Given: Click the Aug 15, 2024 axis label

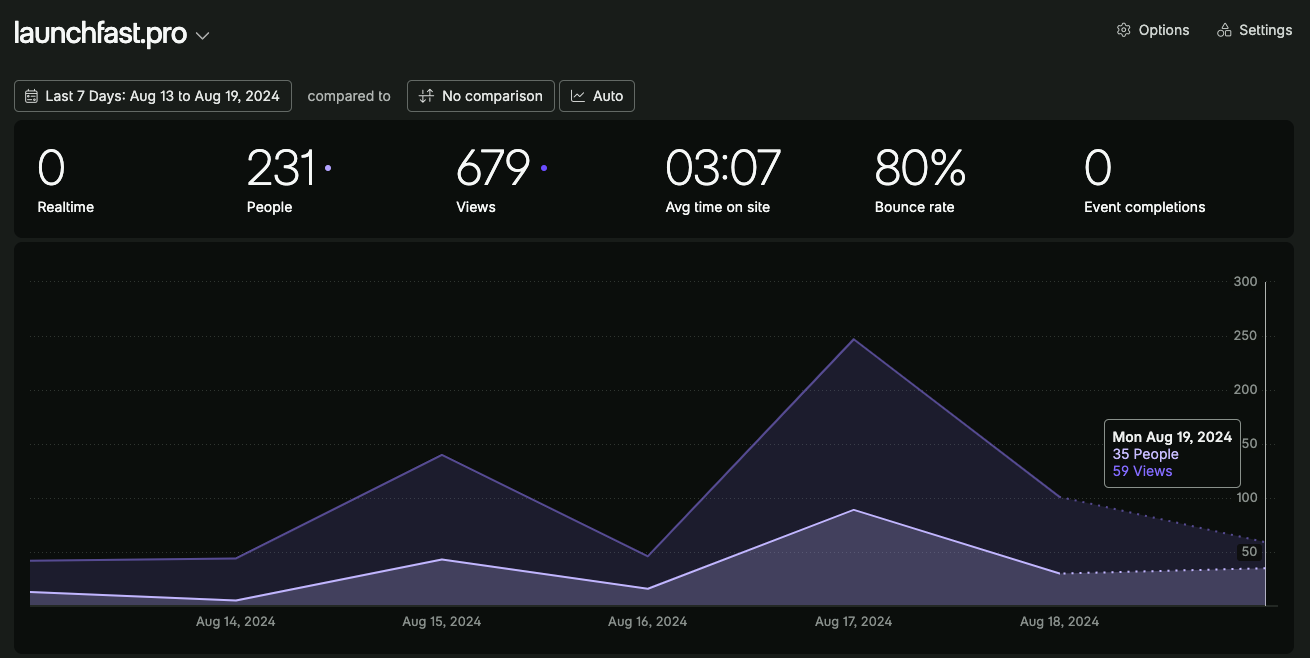Looking at the screenshot, I should pos(441,621).
